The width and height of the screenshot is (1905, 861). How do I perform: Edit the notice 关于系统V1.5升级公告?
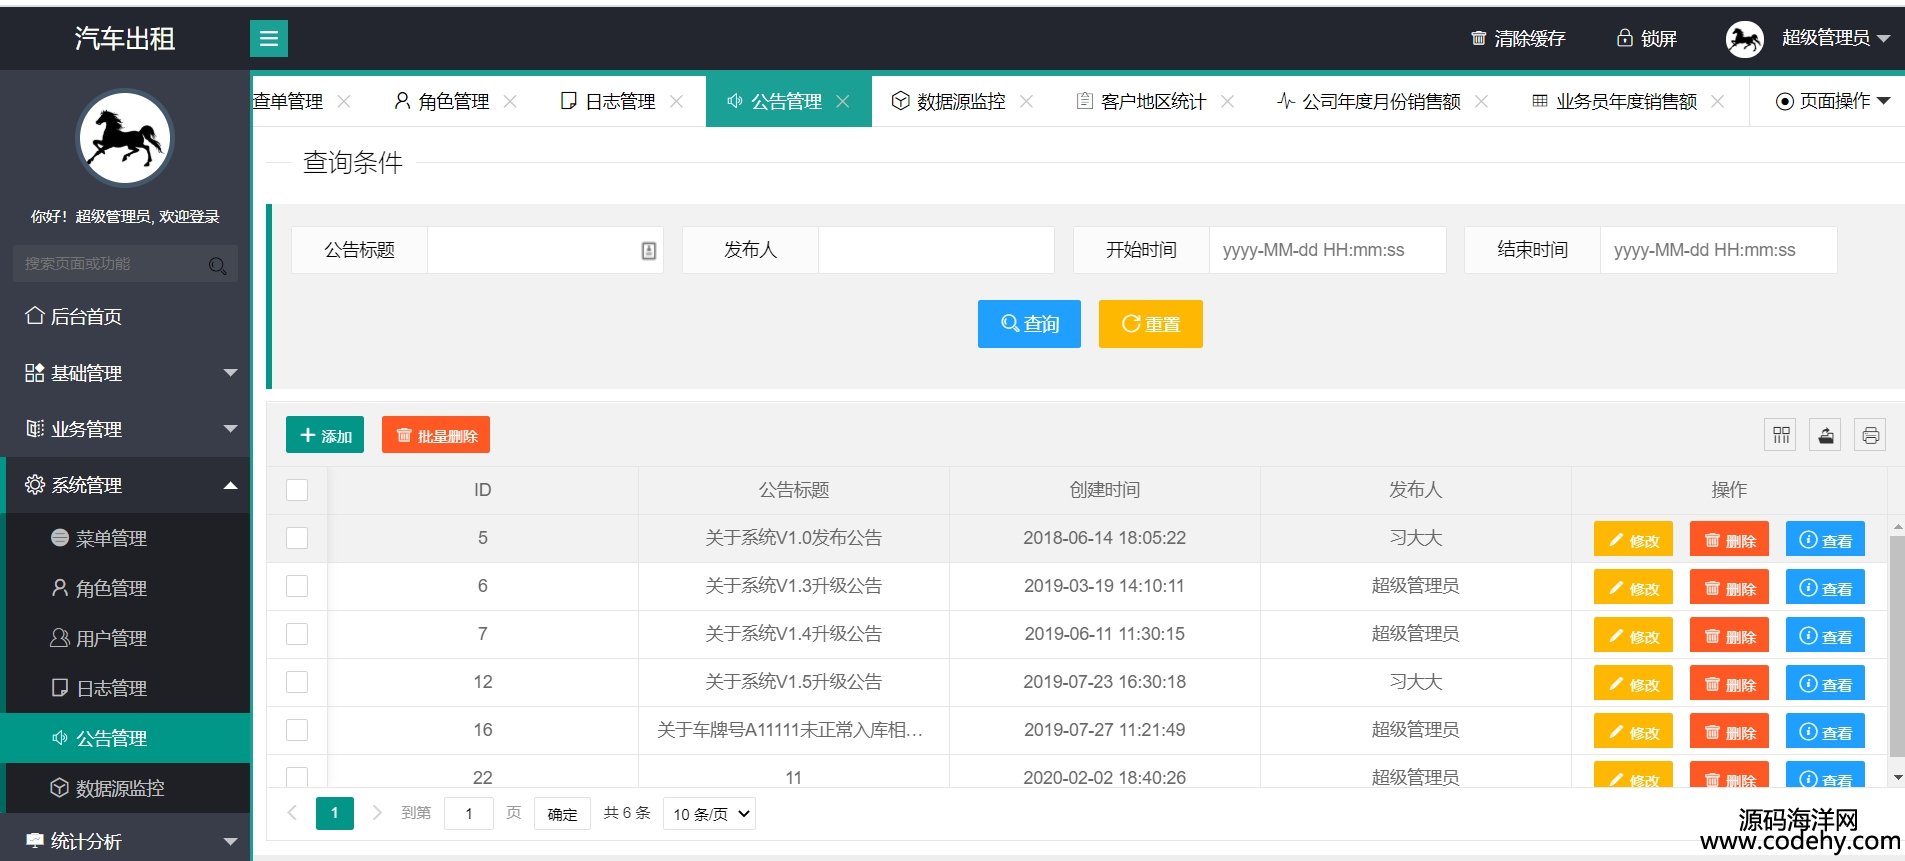(1633, 683)
